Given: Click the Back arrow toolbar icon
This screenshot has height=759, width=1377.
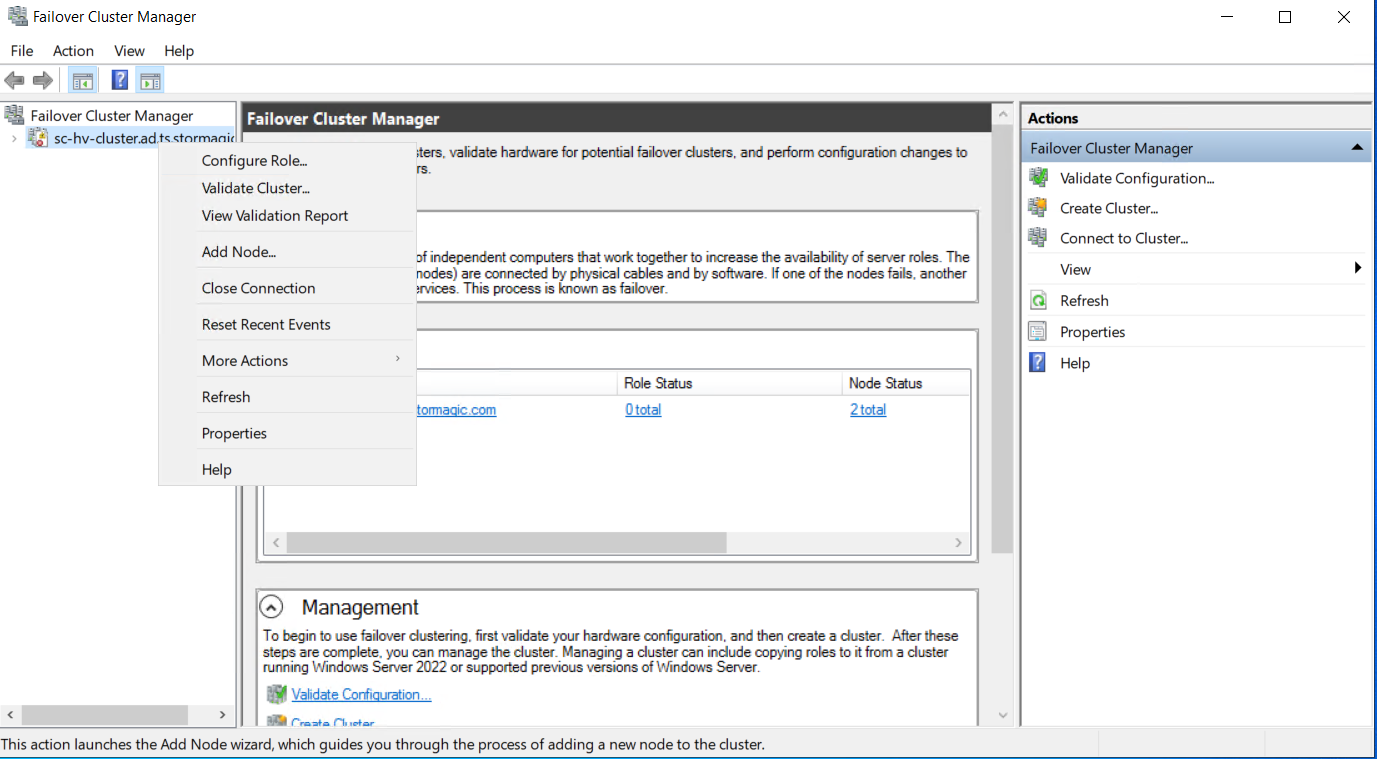Looking at the screenshot, I should (14, 80).
